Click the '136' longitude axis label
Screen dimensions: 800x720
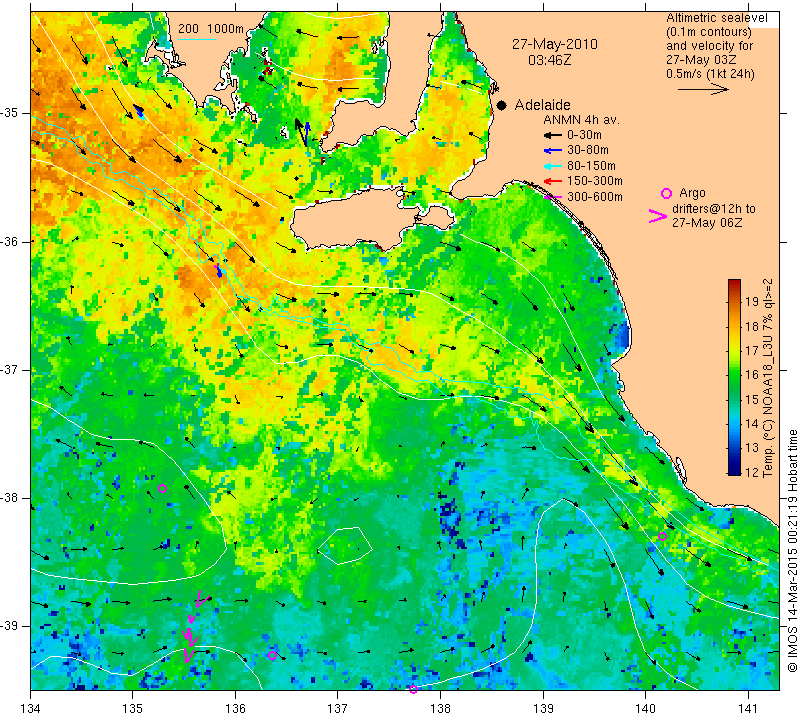236,709
